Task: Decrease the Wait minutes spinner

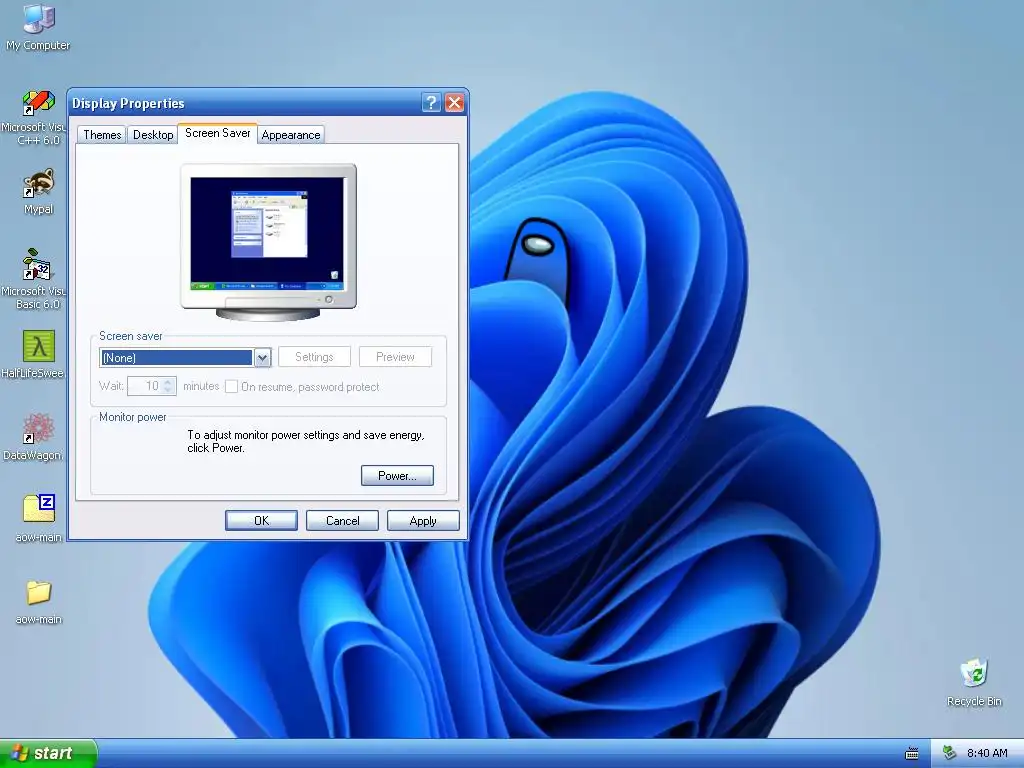Action: [168, 391]
